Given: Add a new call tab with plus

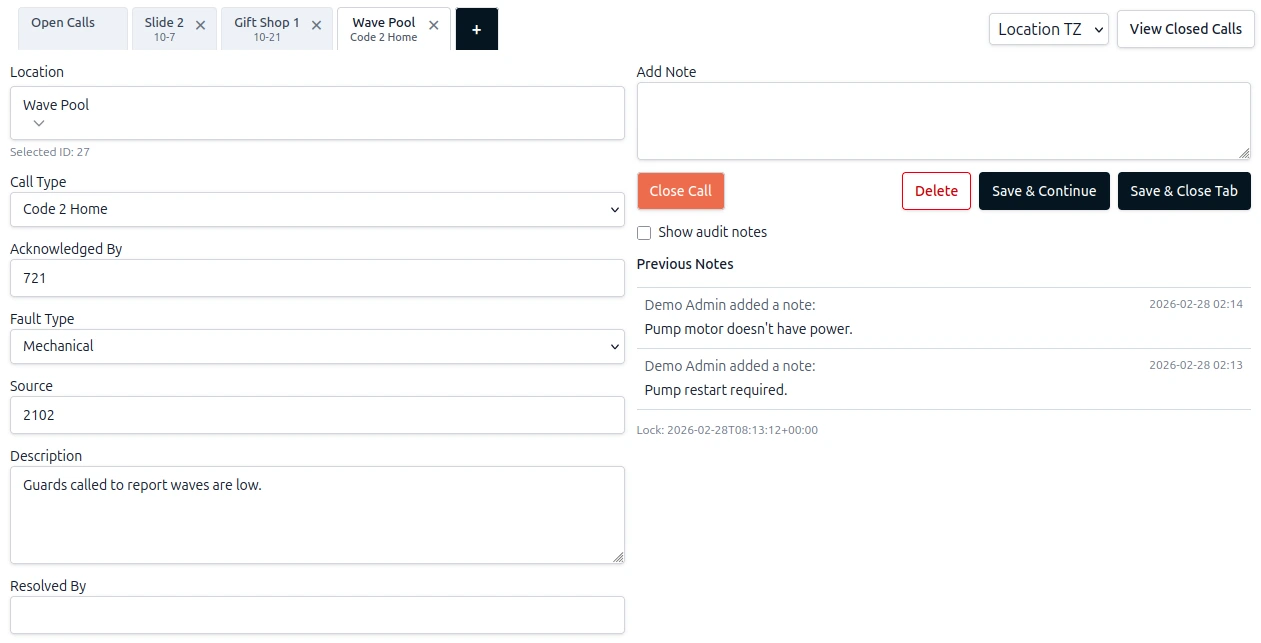Looking at the screenshot, I should (x=476, y=30).
